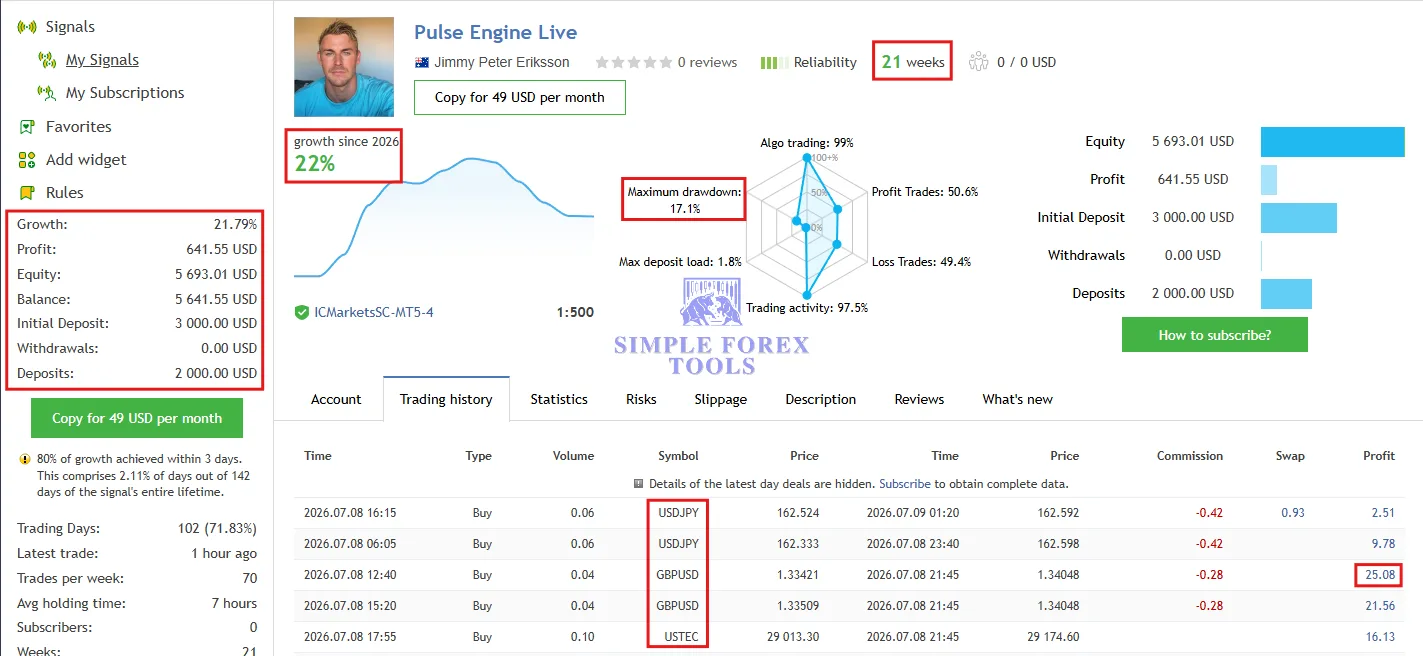
Task: Open the Risks tab
Action: 641,399
